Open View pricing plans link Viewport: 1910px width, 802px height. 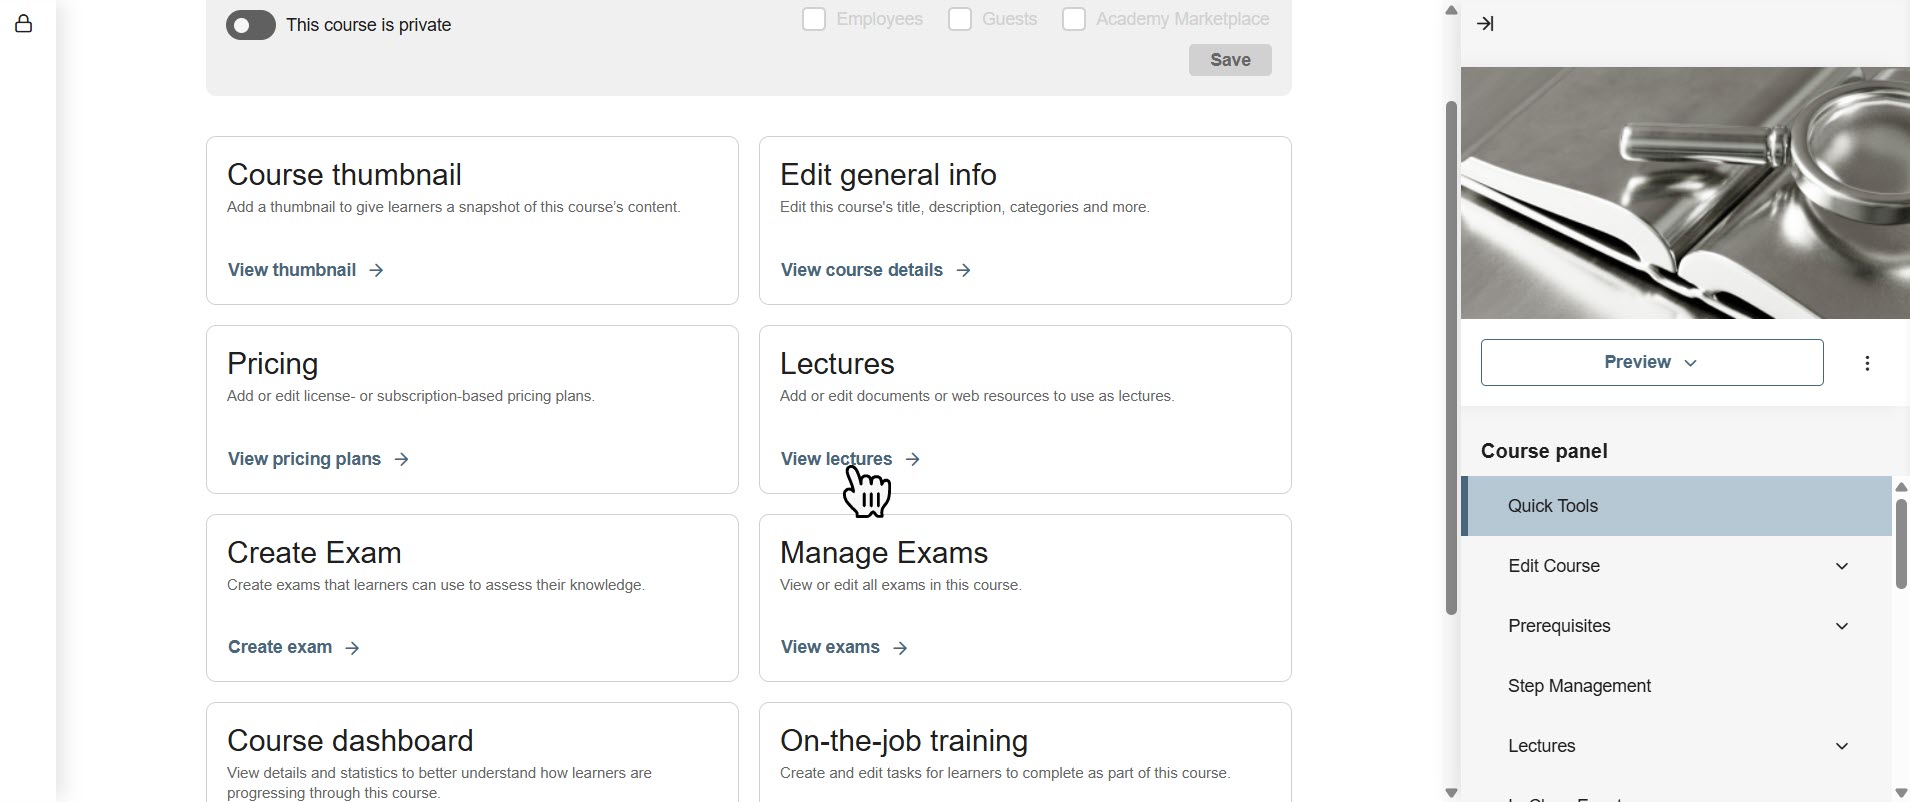coord(304,459)
